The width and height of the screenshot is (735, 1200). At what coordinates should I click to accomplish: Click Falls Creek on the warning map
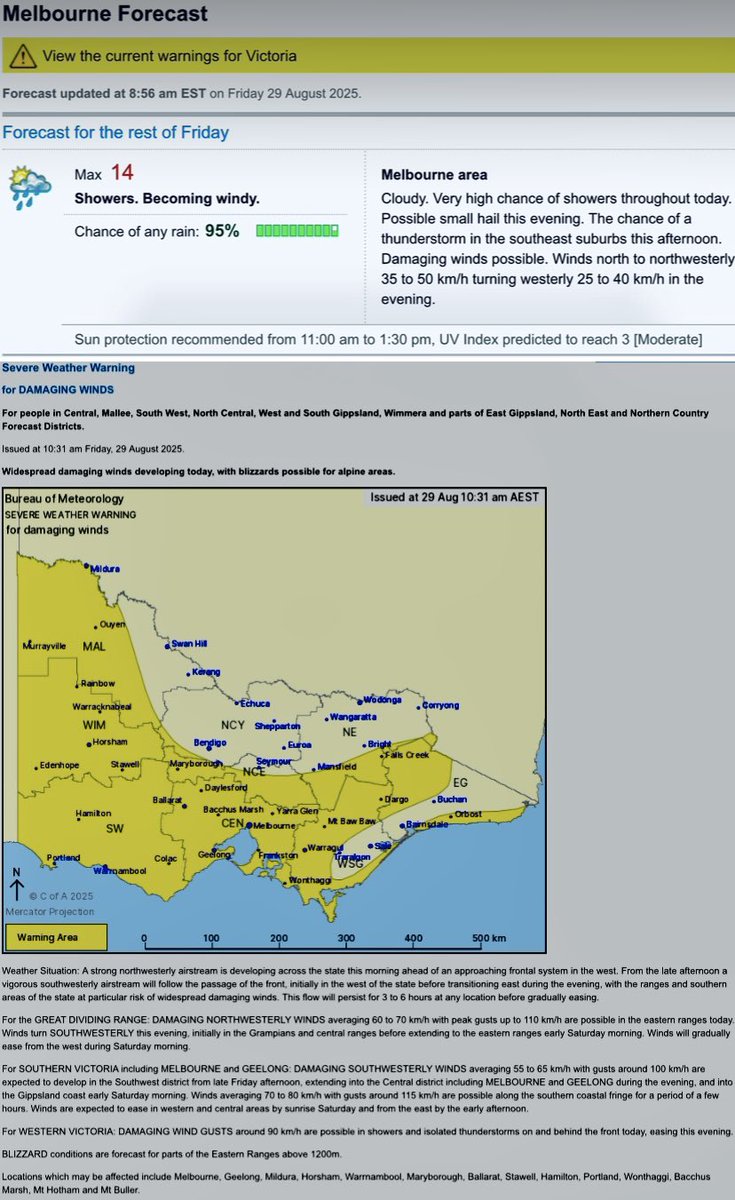(406, 755)
